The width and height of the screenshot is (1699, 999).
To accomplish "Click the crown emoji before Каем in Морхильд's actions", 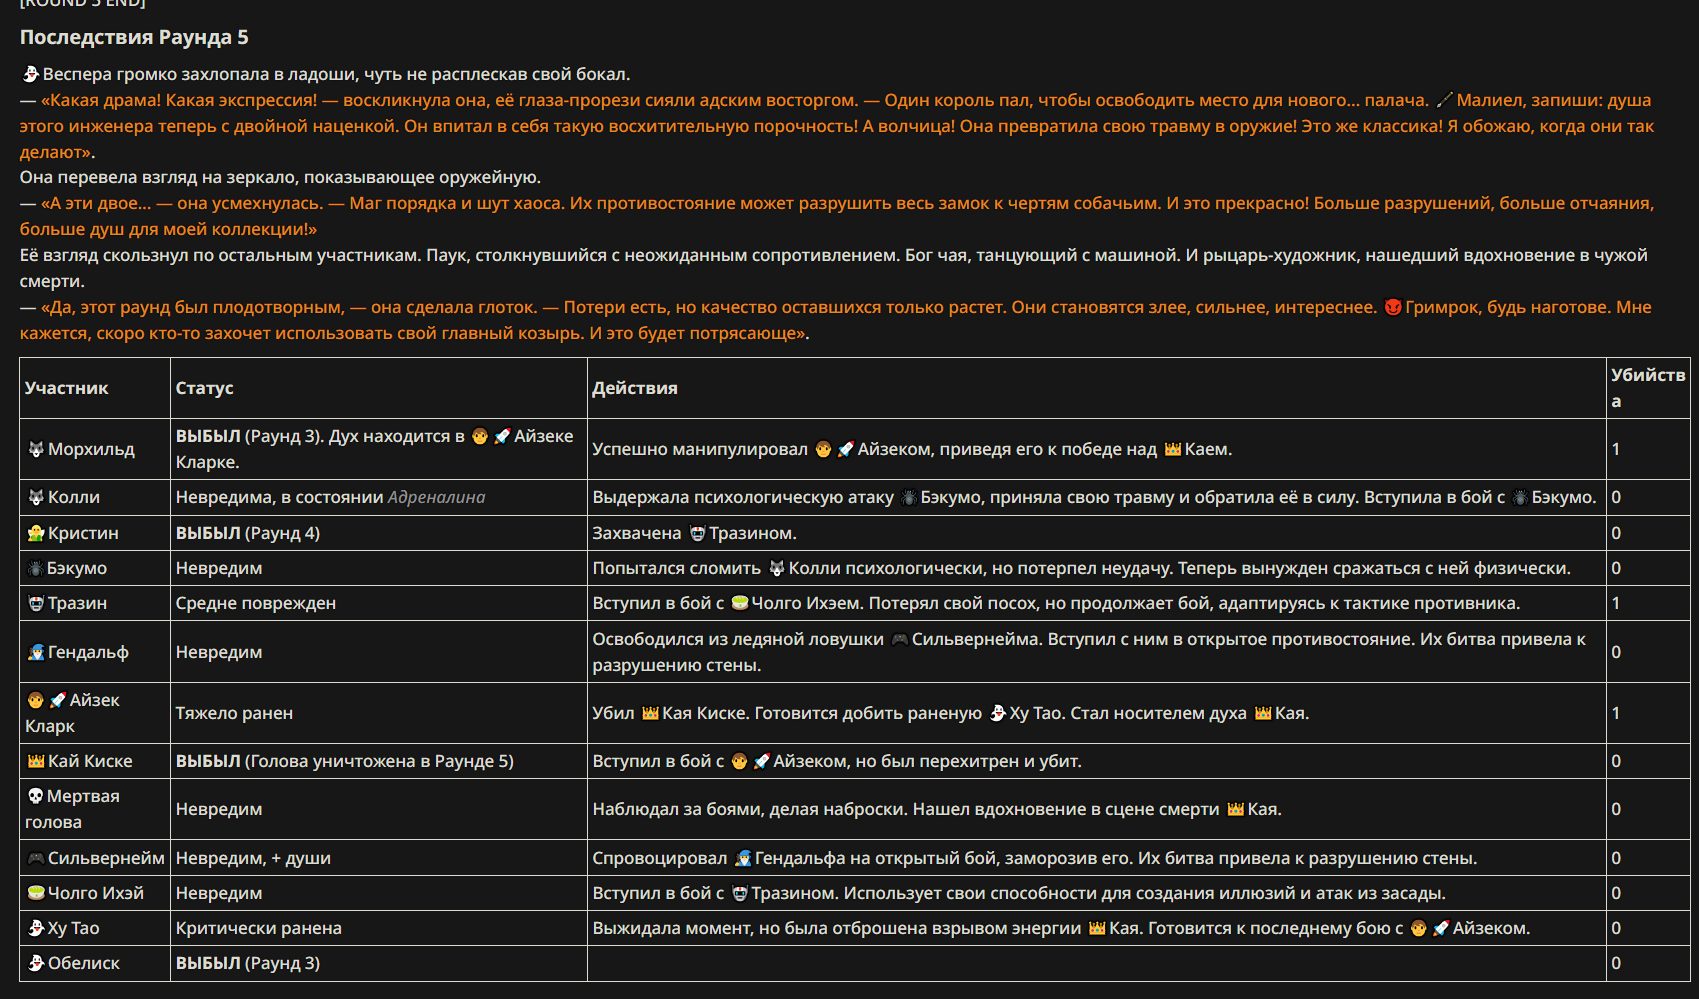I will pos(1173,450).
